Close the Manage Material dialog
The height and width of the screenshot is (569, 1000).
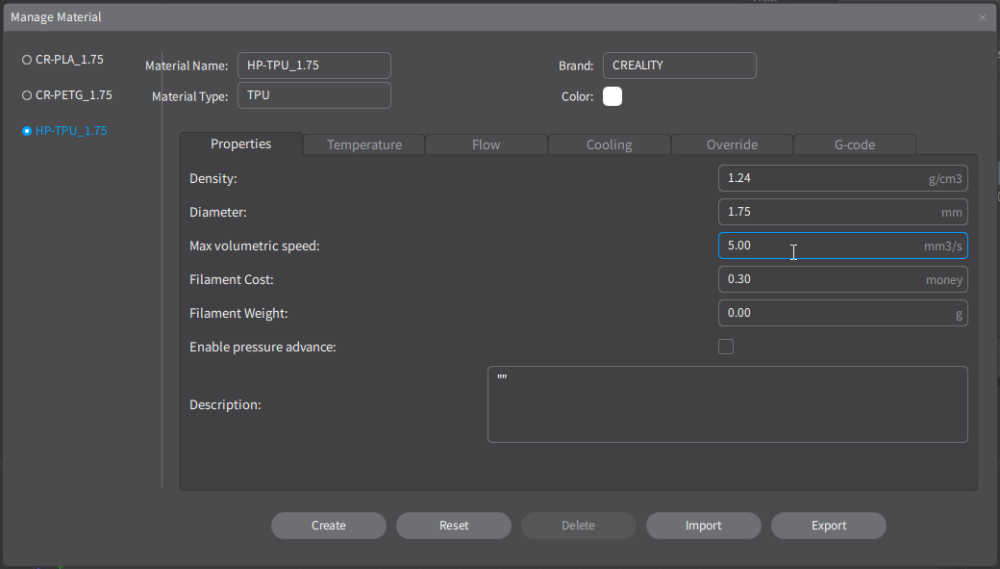(983, 17)
